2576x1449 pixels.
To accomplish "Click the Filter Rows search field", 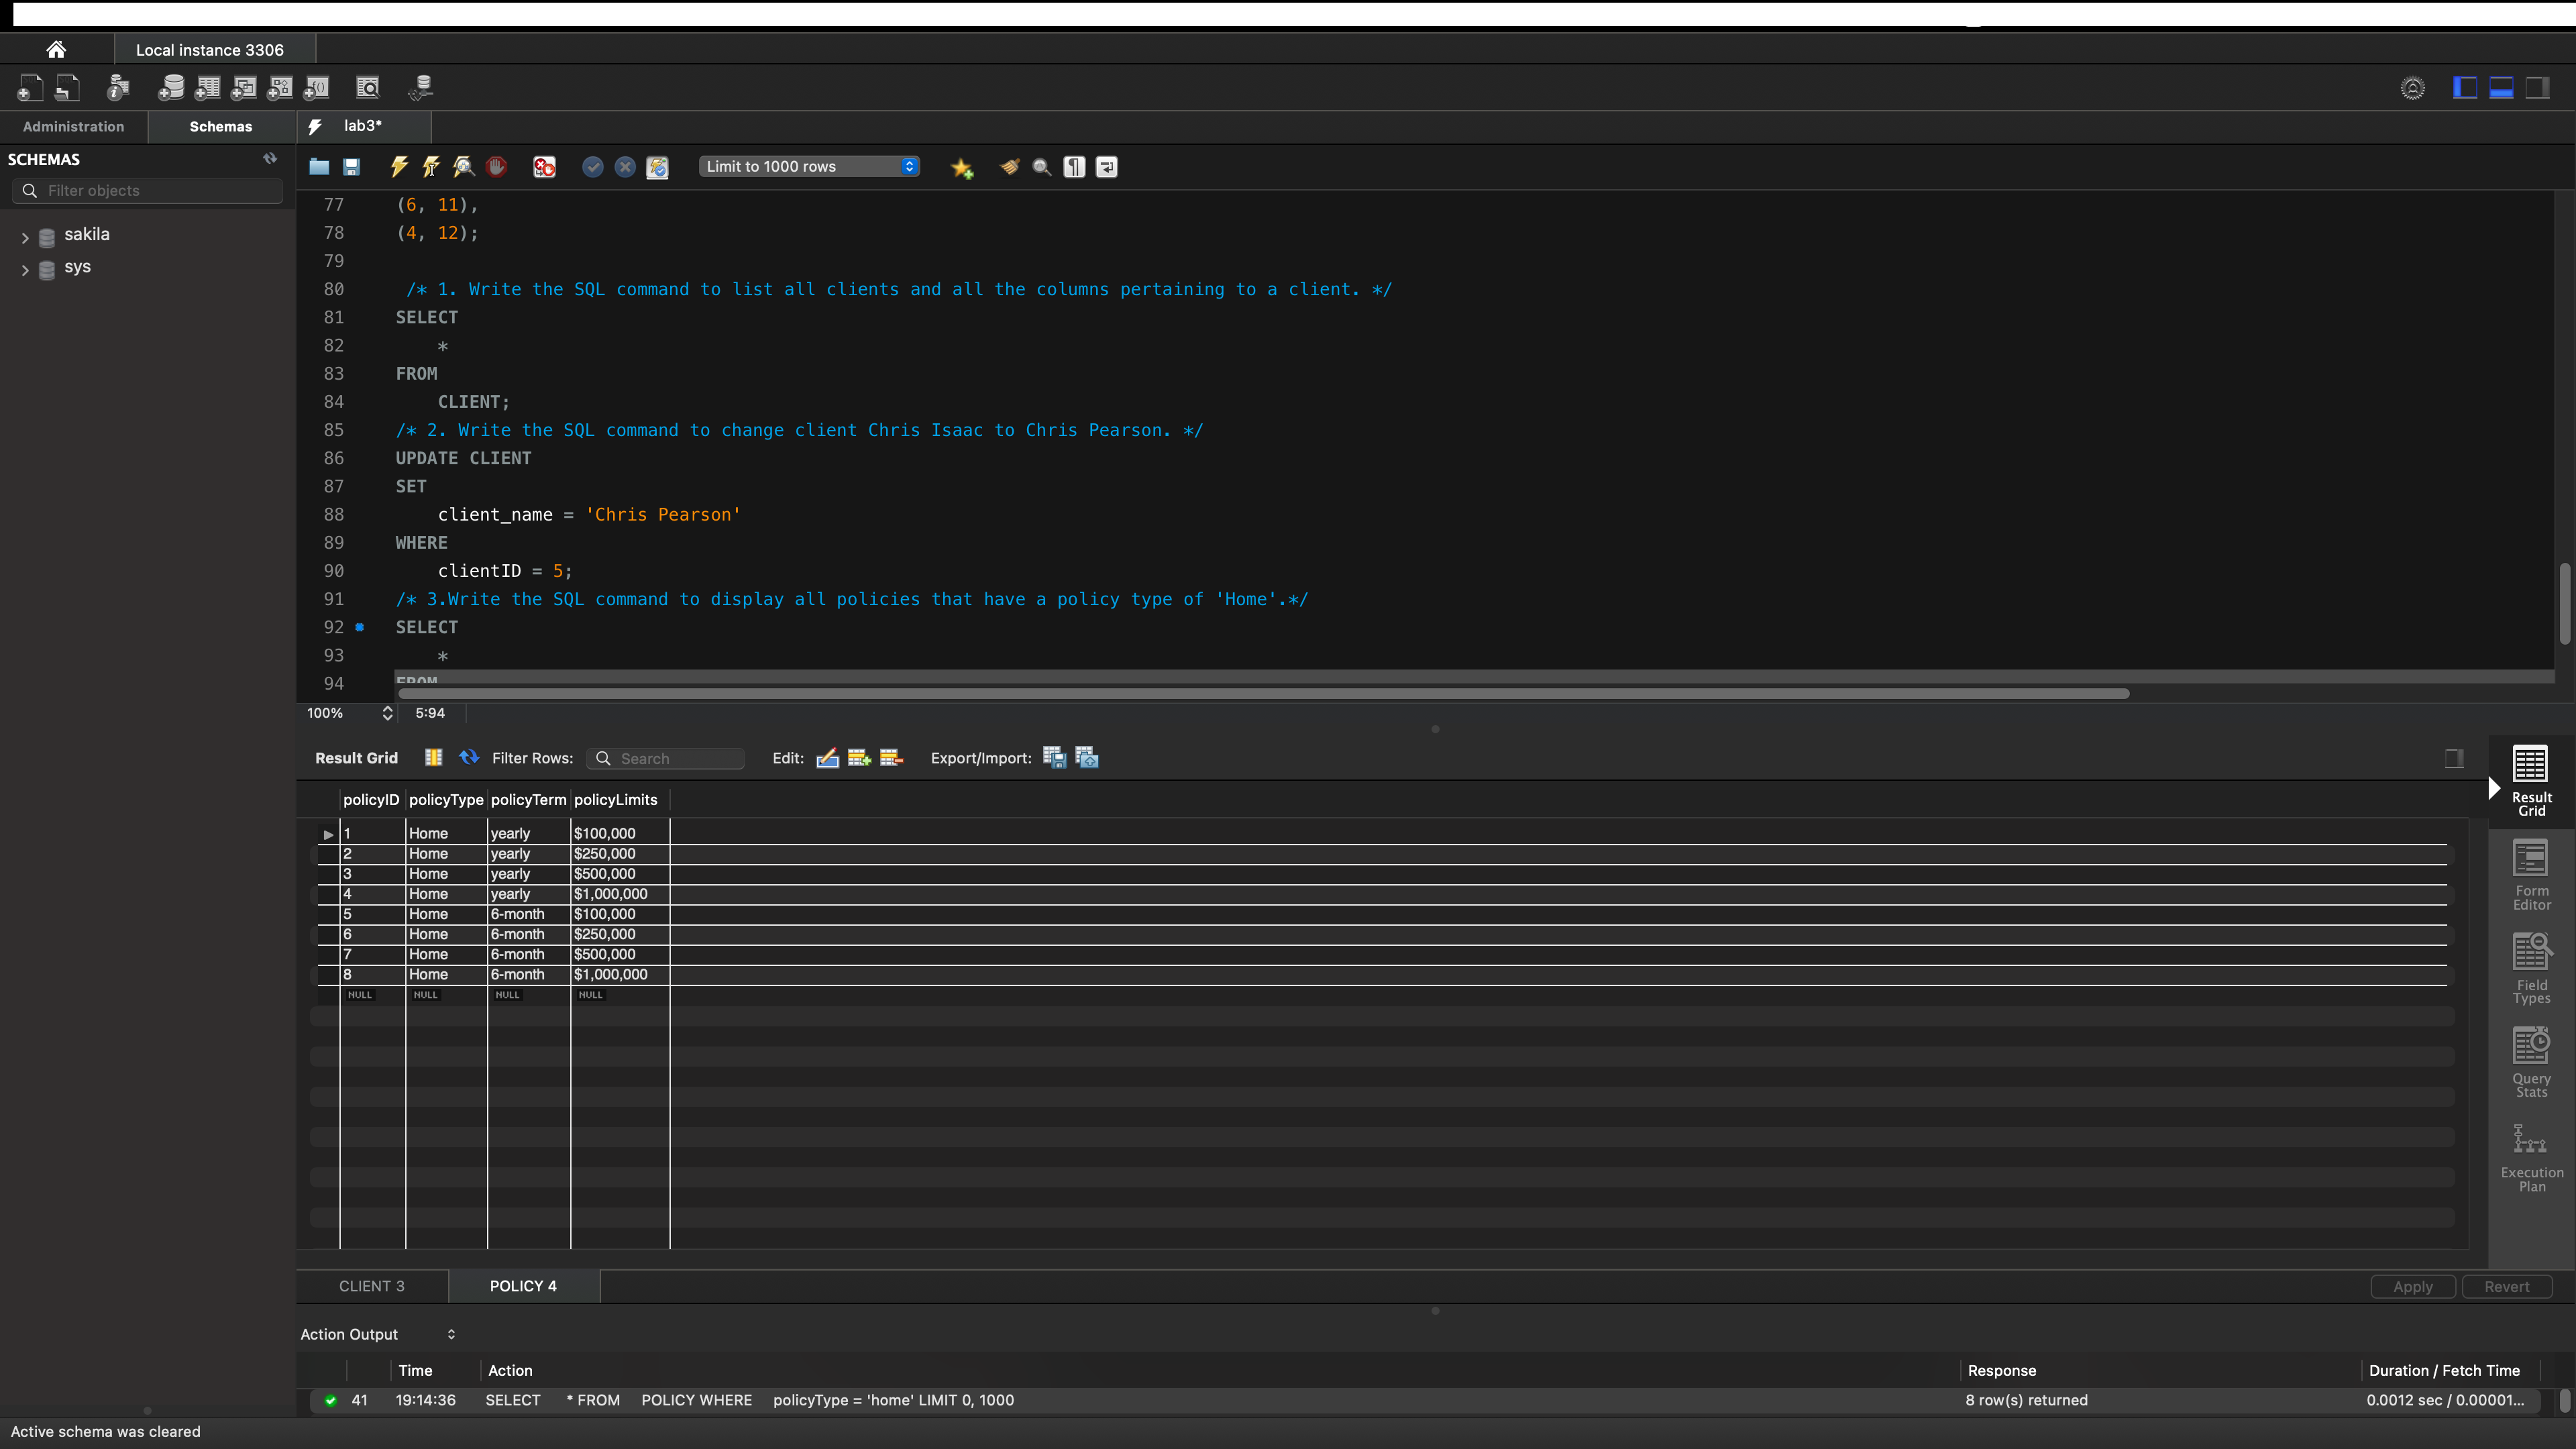I will [x=665, y=758].
